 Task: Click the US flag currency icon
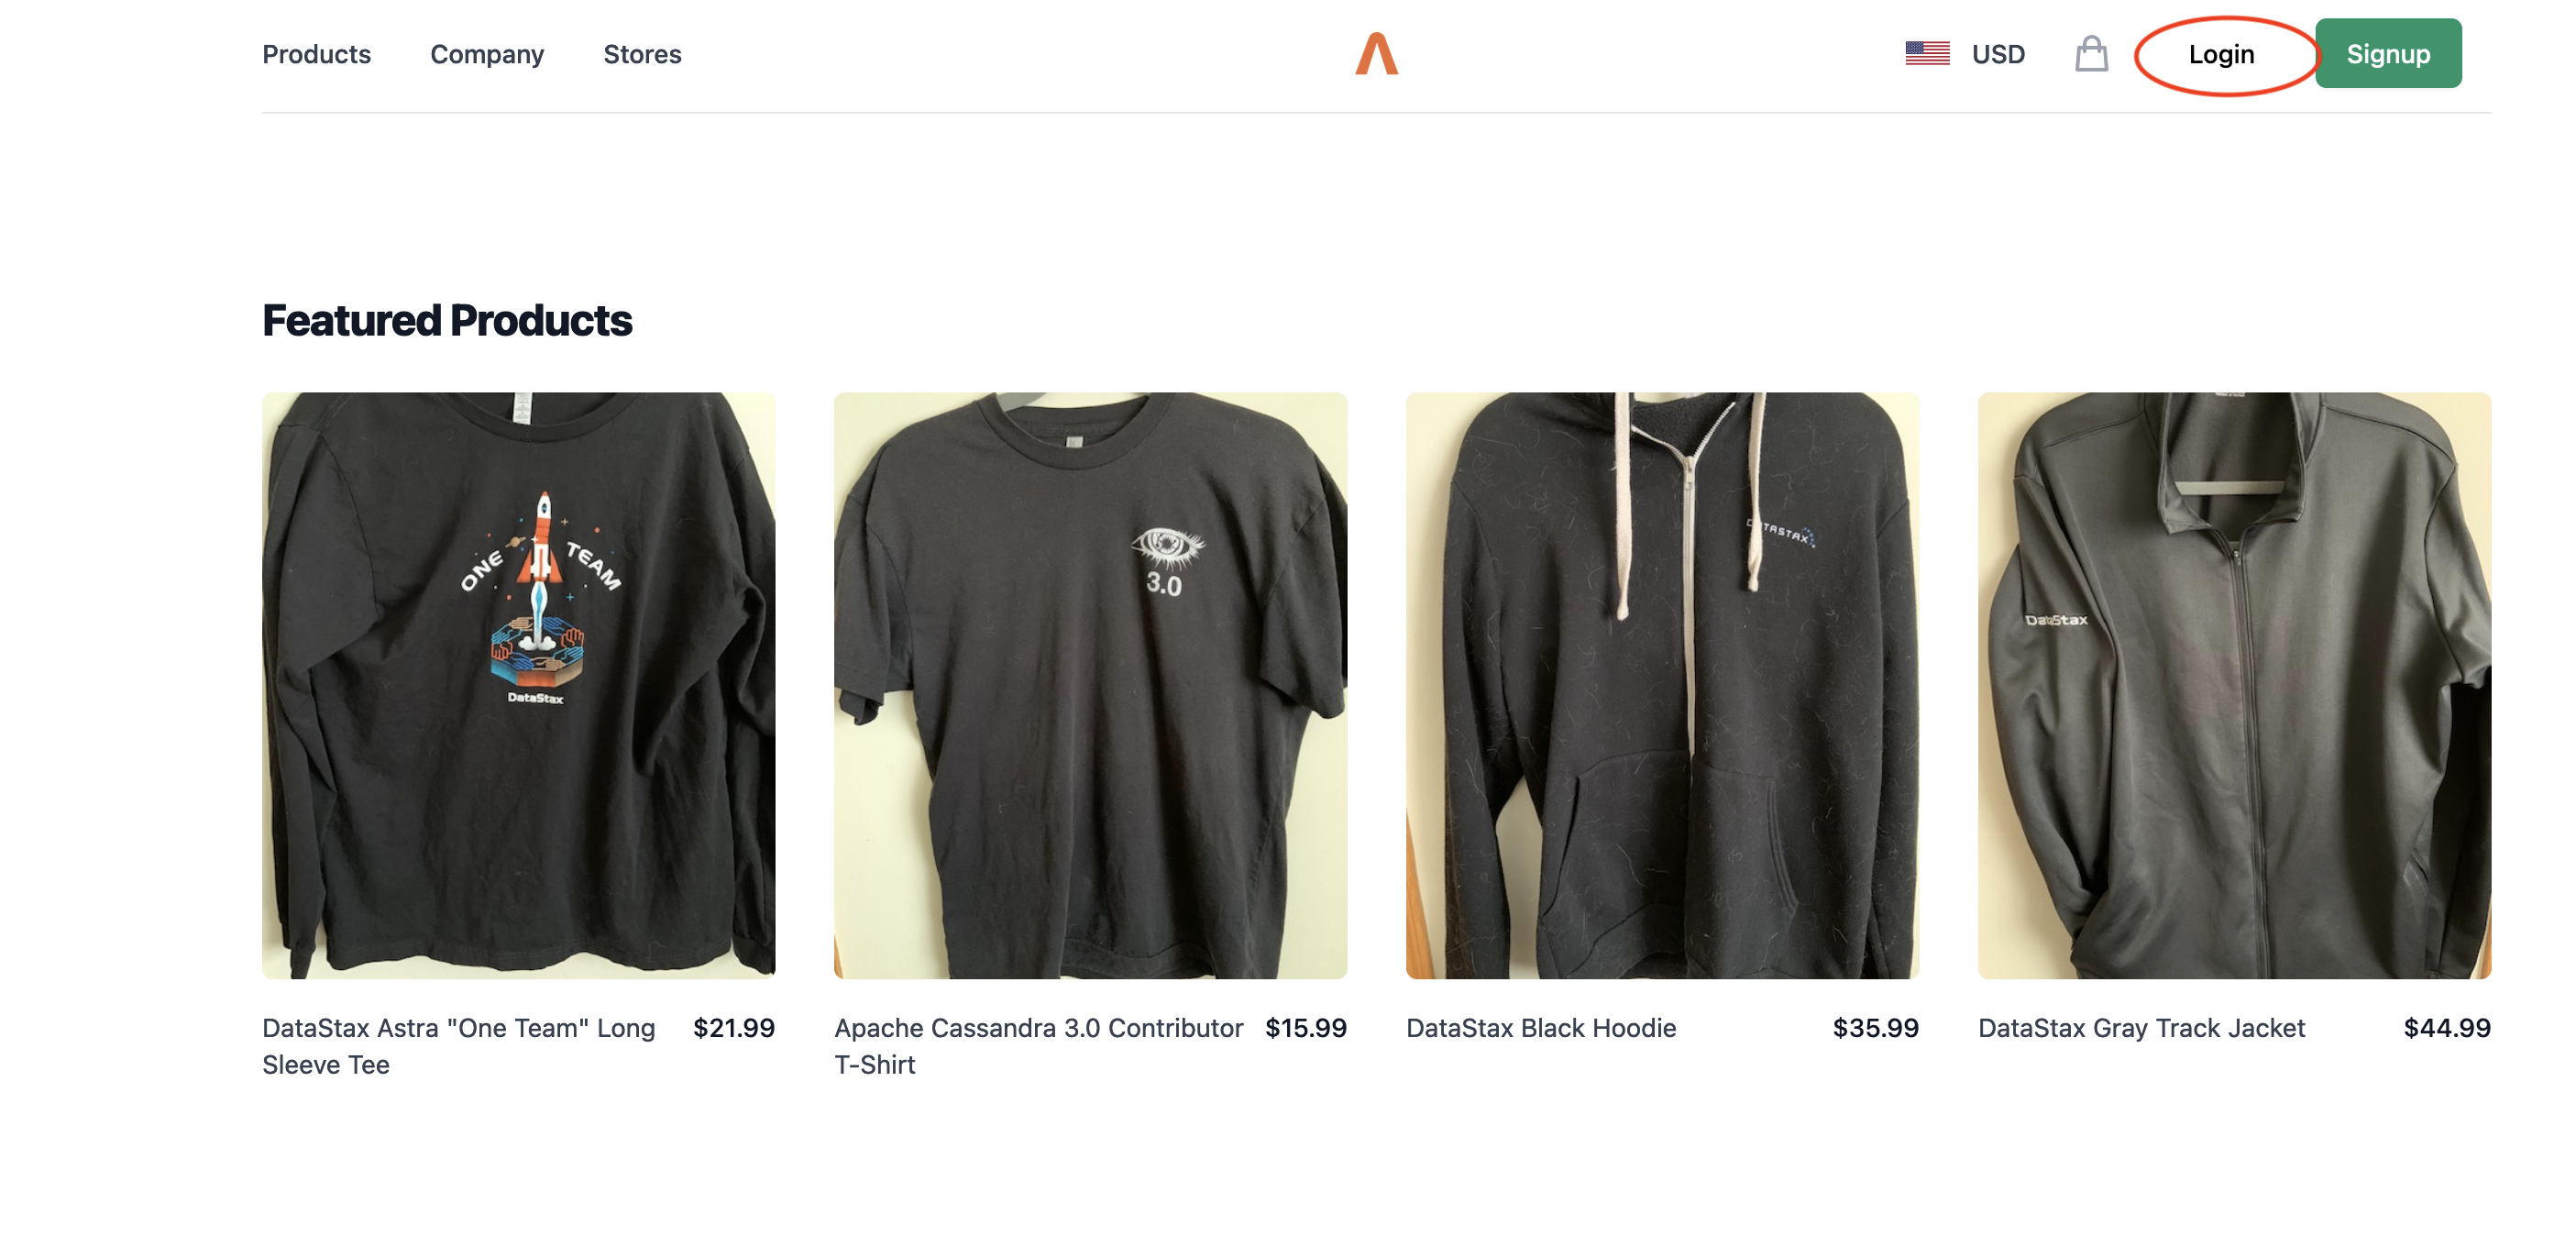[1927, 53]
